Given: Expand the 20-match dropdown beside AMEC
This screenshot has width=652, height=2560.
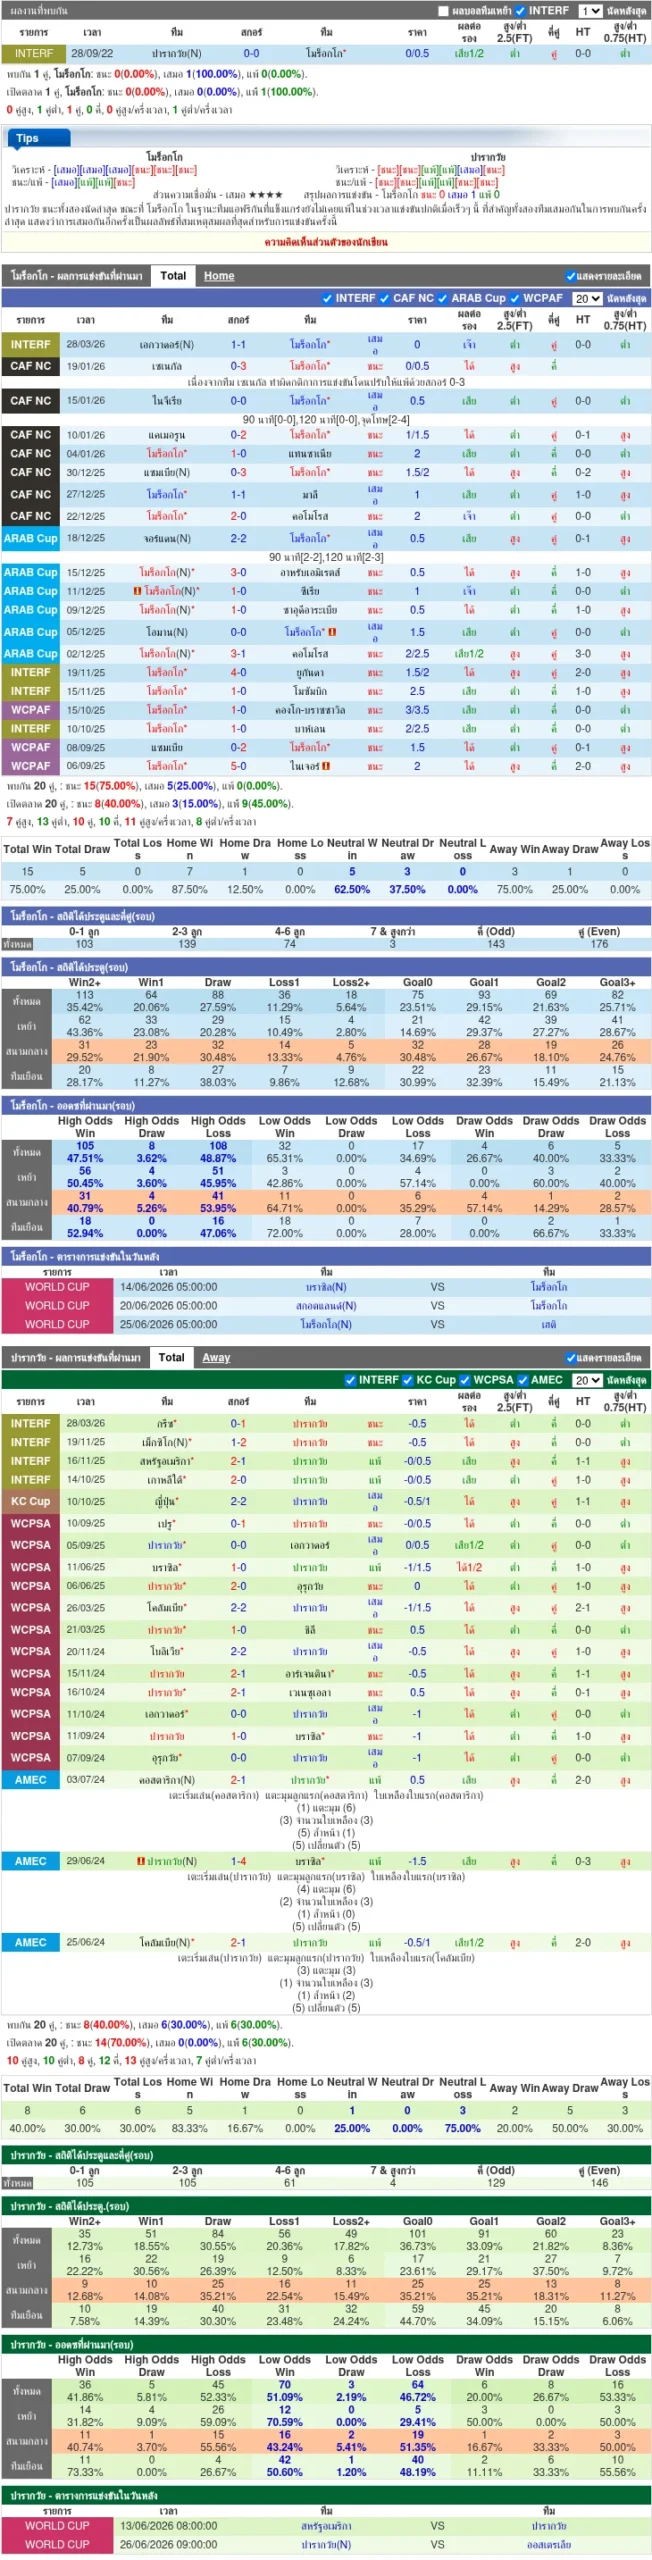Looking at the screenshot, I should tap(586, 1380).
